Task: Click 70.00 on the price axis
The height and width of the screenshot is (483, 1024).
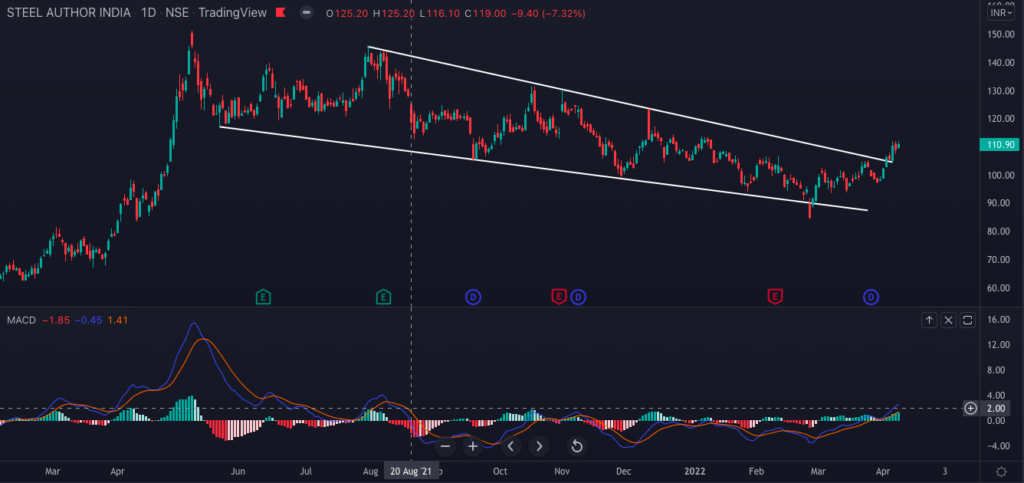Action: click(1000, 259)
